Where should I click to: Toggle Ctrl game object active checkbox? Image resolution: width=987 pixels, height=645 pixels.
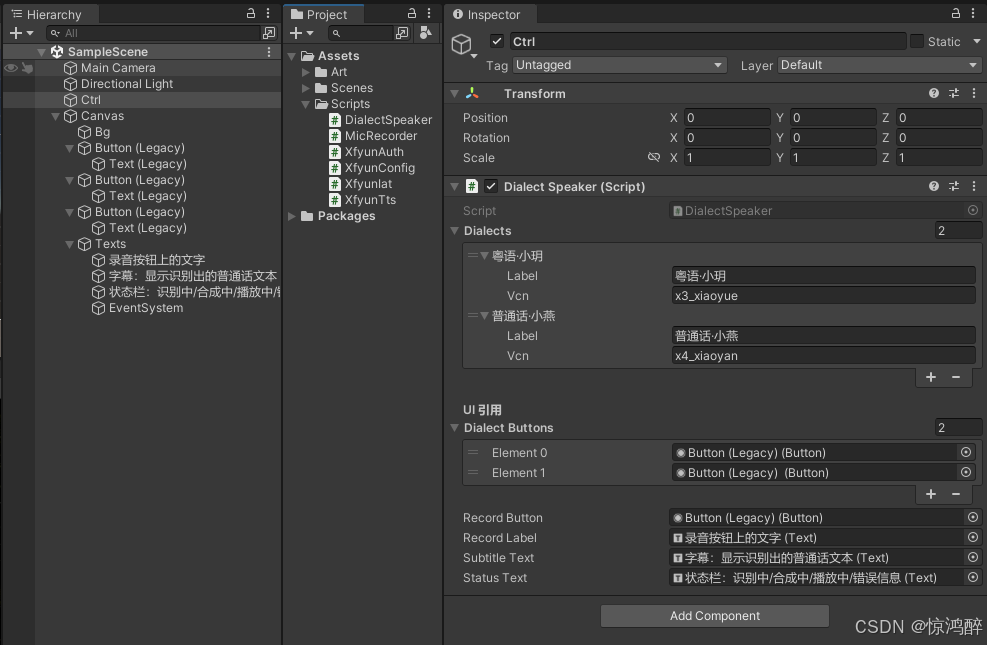[x=497, y=42]
